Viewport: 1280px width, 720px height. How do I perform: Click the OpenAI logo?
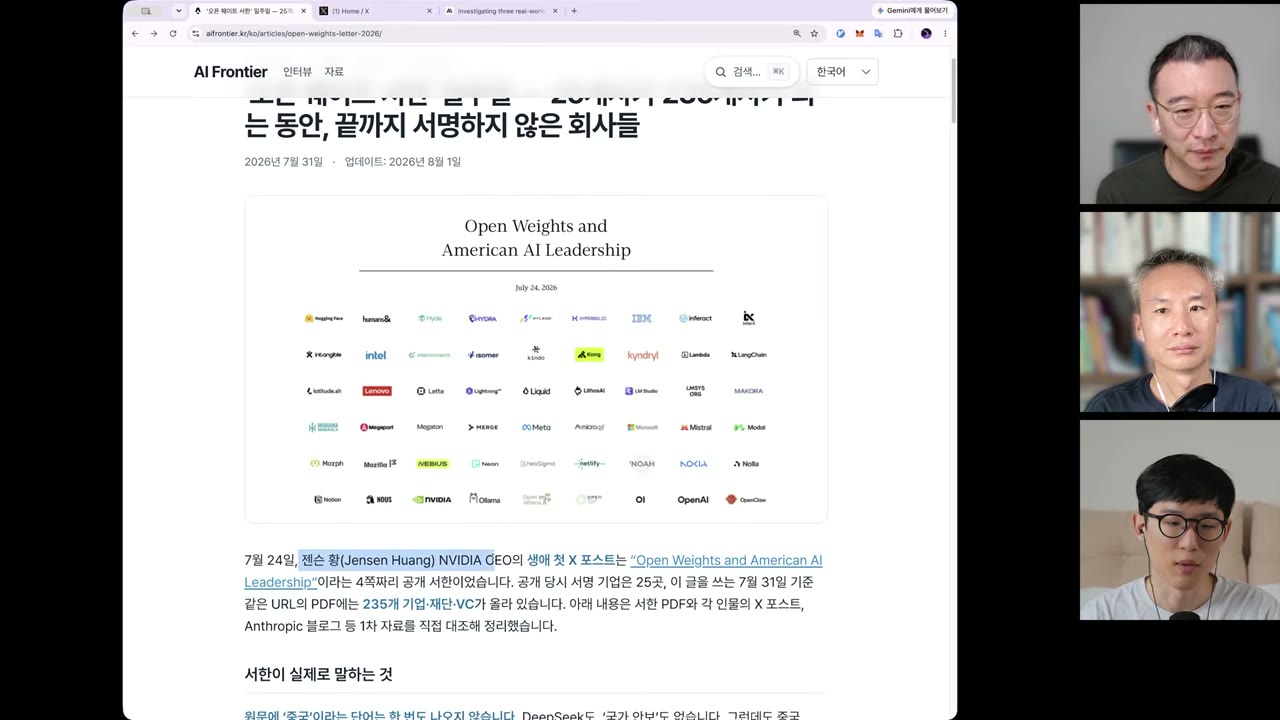(x=693, y=499)
